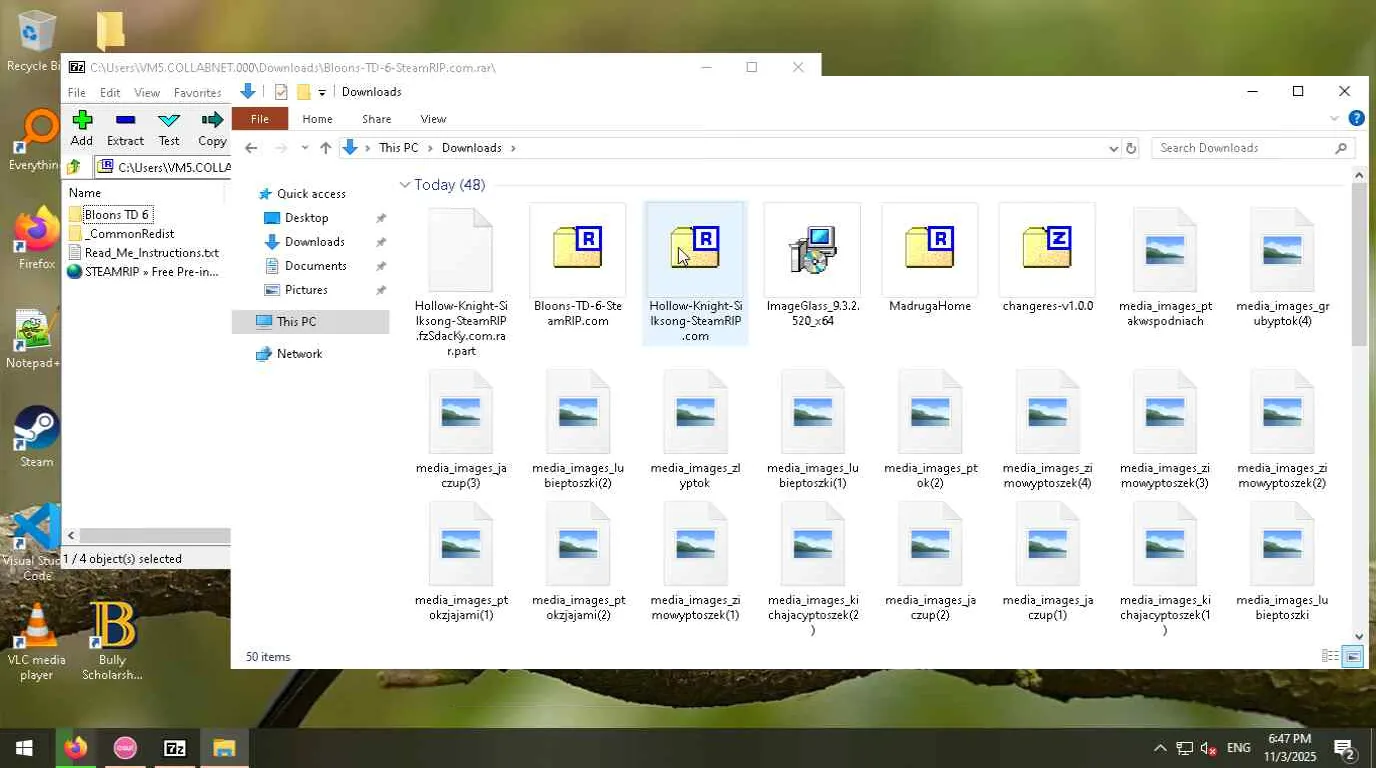Click New folder icon in Explorer title bar
This screenshot has height=768, width=1376.
[x=303, y=92]
